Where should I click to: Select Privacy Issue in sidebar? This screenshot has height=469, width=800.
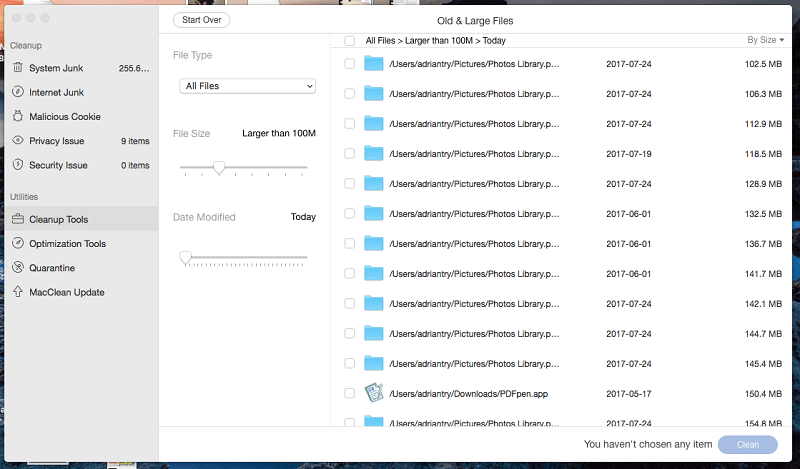point(81,141)
